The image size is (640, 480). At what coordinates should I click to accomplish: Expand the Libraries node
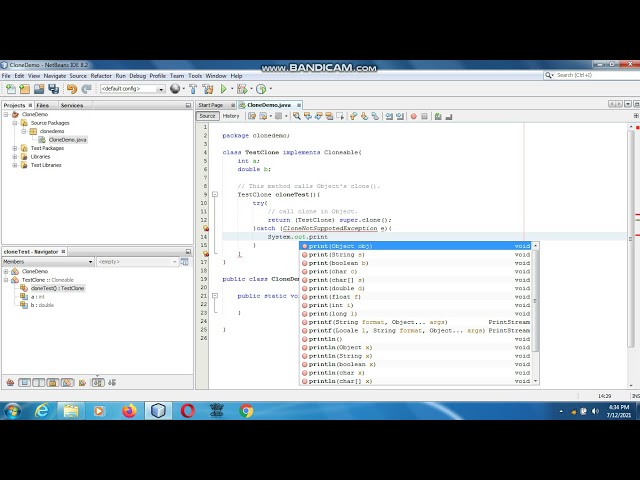point(15,157)
